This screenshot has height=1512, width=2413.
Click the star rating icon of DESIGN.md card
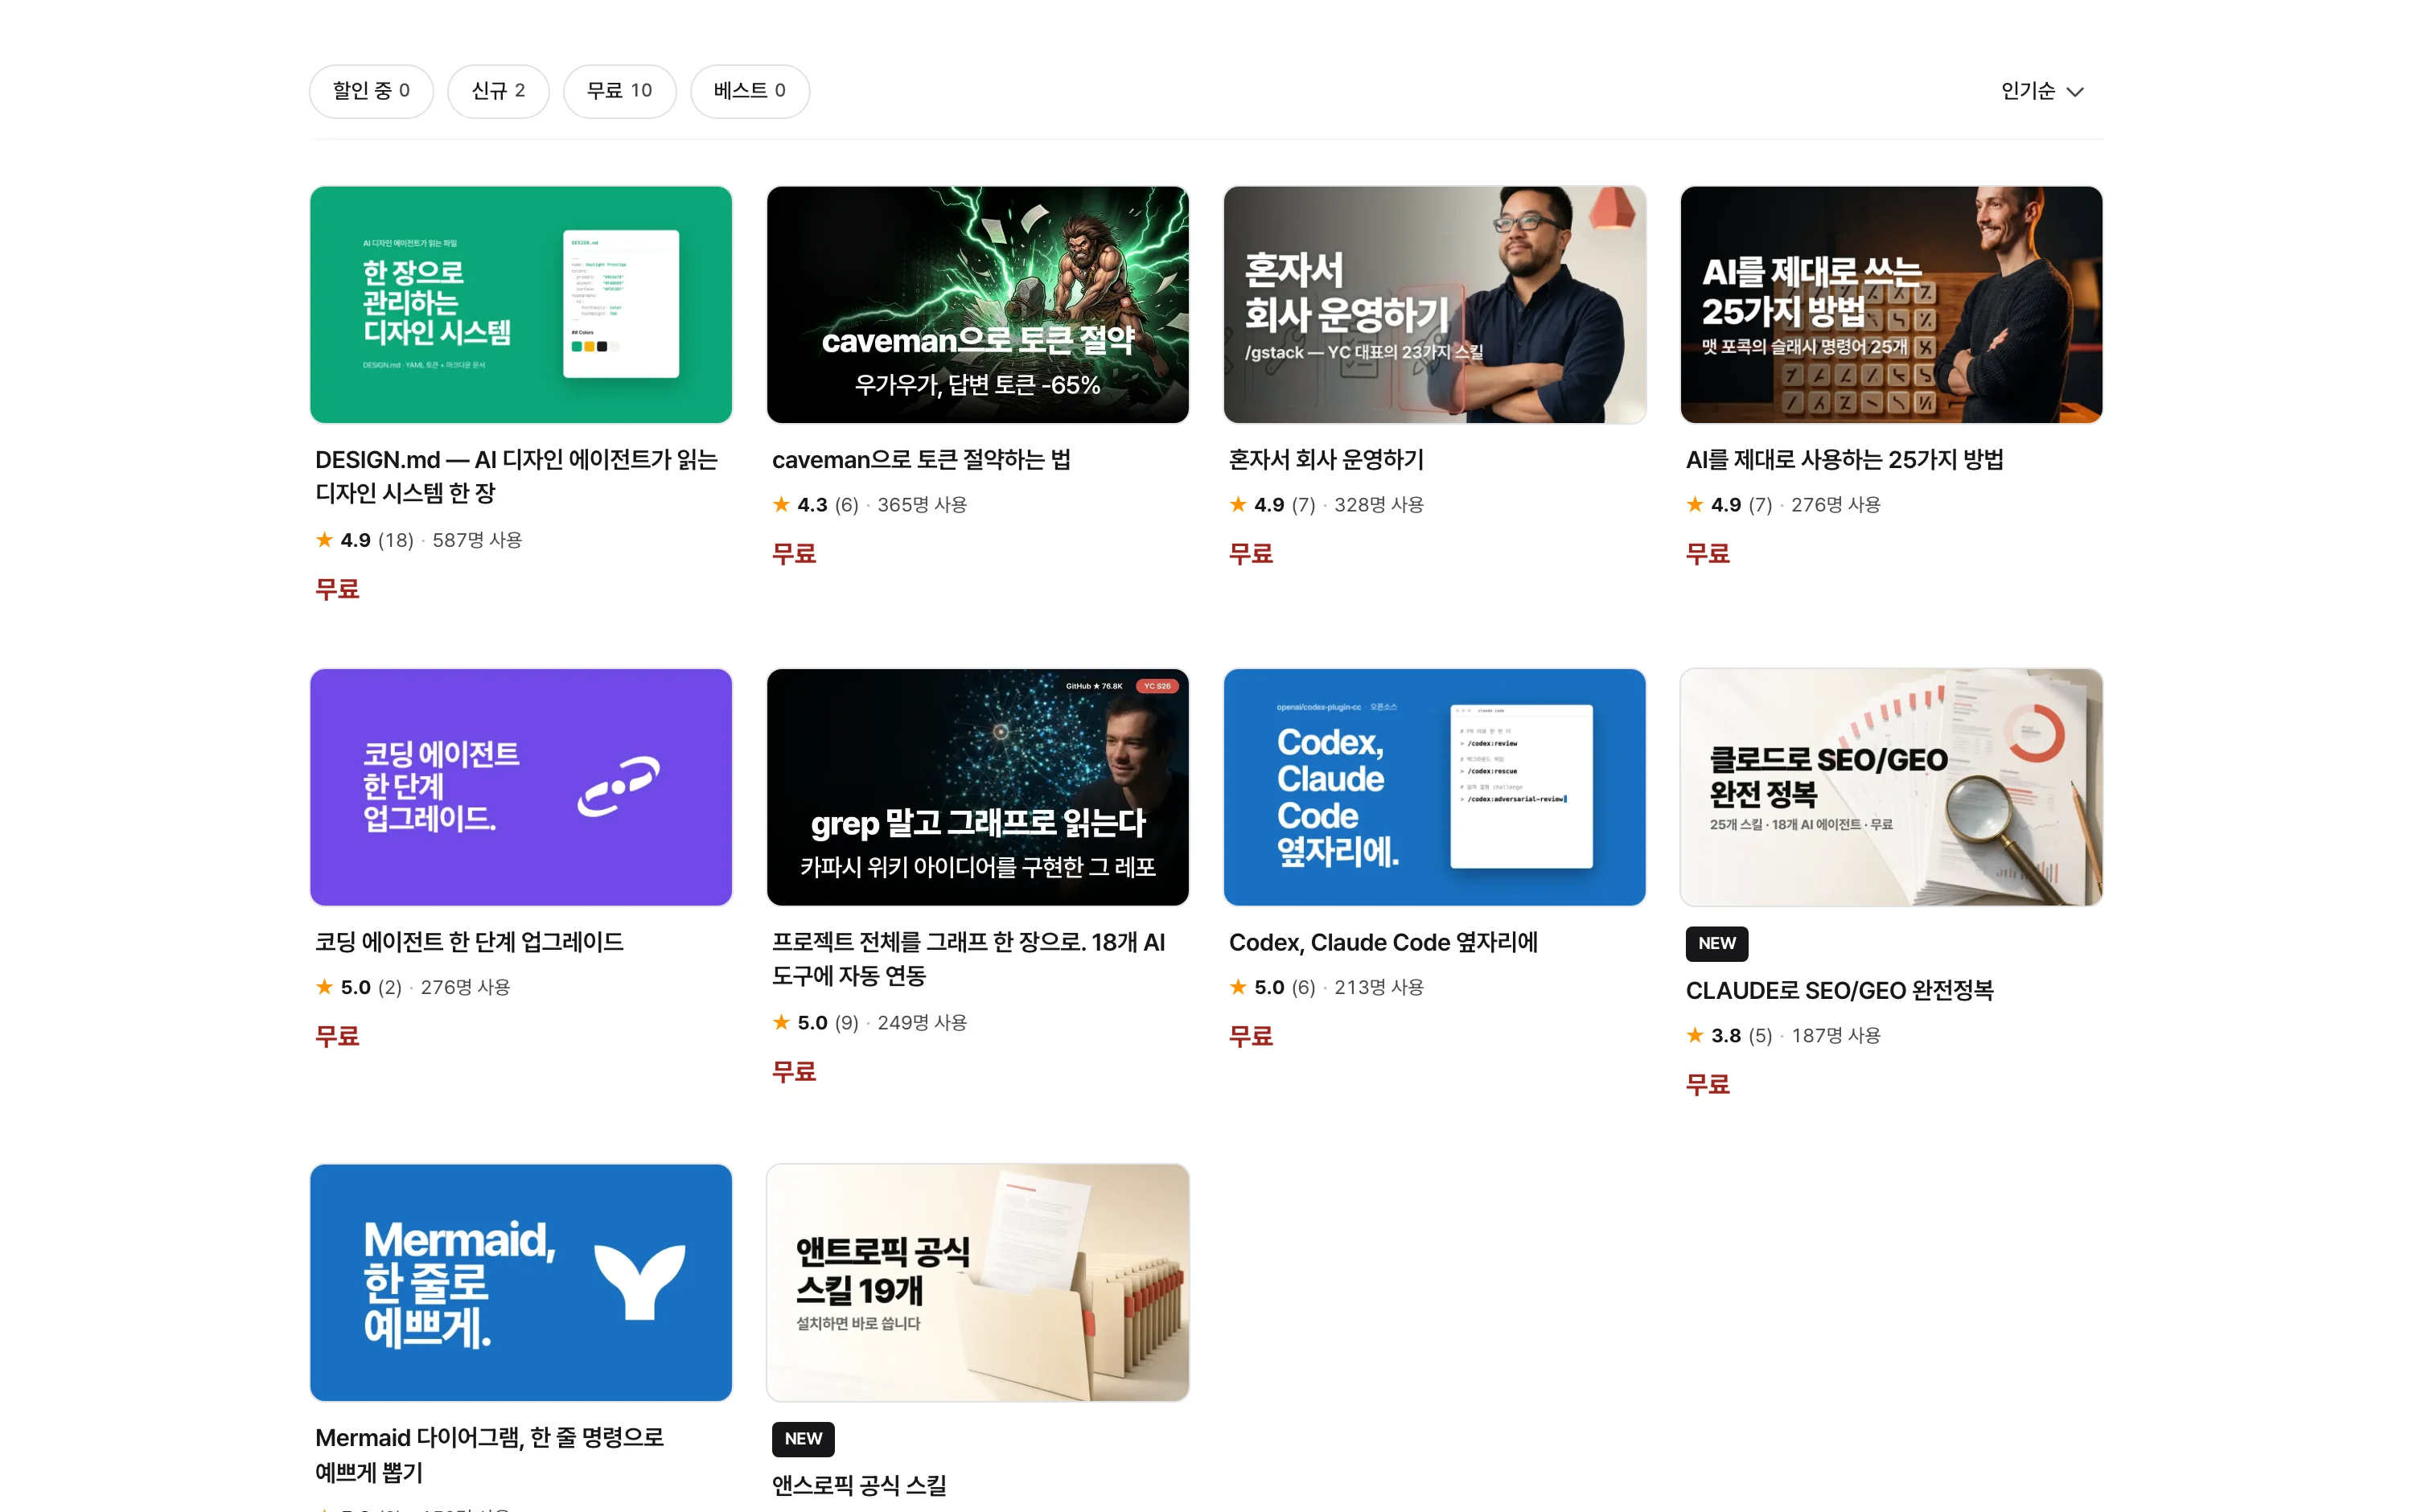324,539
